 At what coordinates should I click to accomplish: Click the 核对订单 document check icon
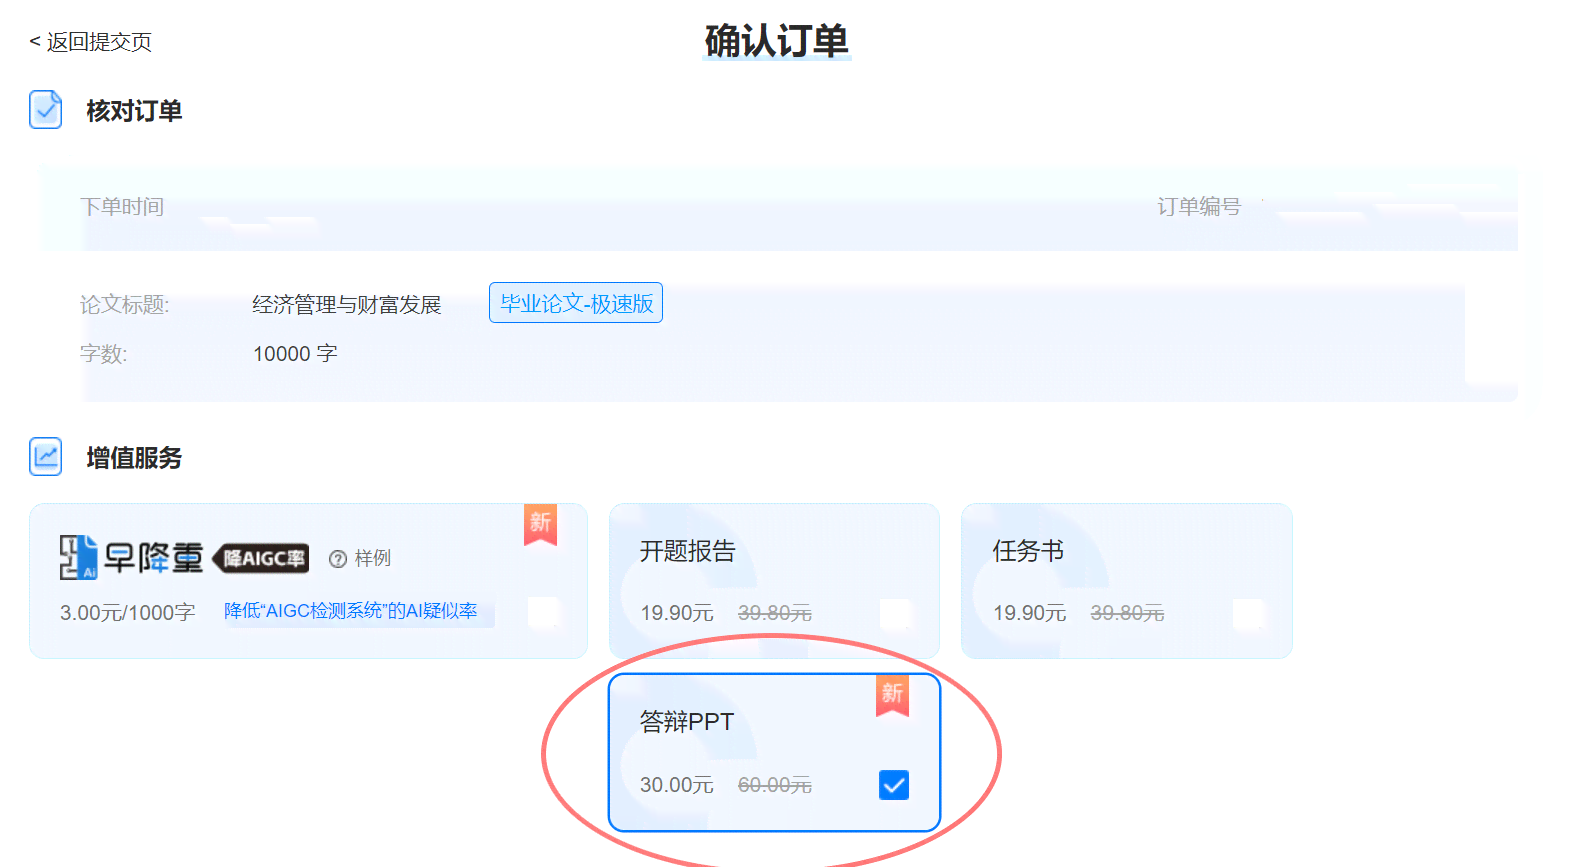point(46,110)
